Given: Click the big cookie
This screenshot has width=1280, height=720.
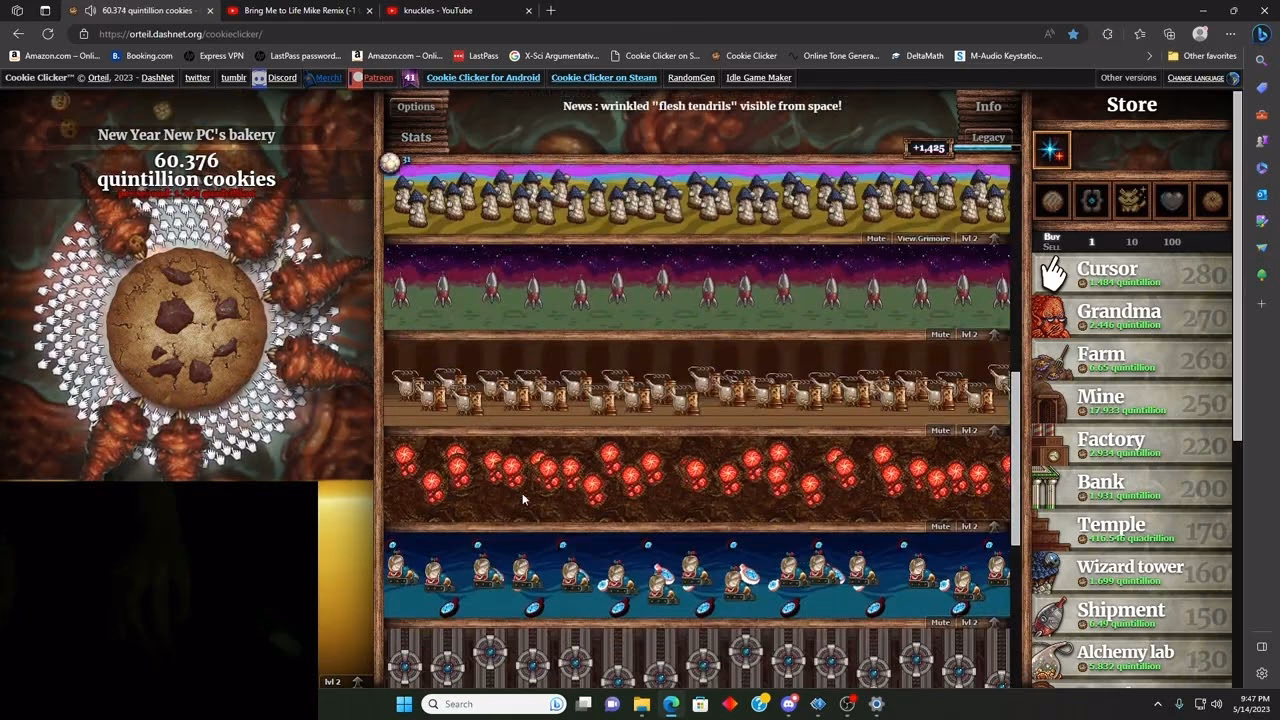Looking at the screenshot, I should pyautogui.click(x=187, y=329).
